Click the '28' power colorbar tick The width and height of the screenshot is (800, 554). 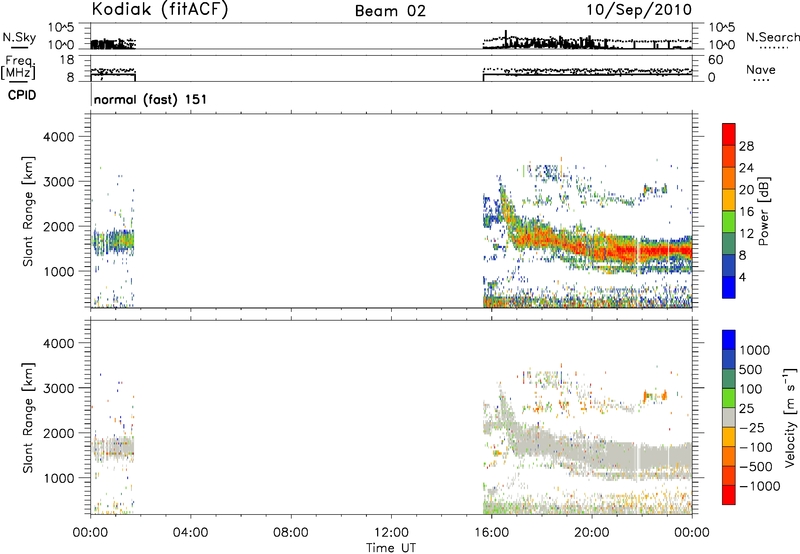coord(746,146)
